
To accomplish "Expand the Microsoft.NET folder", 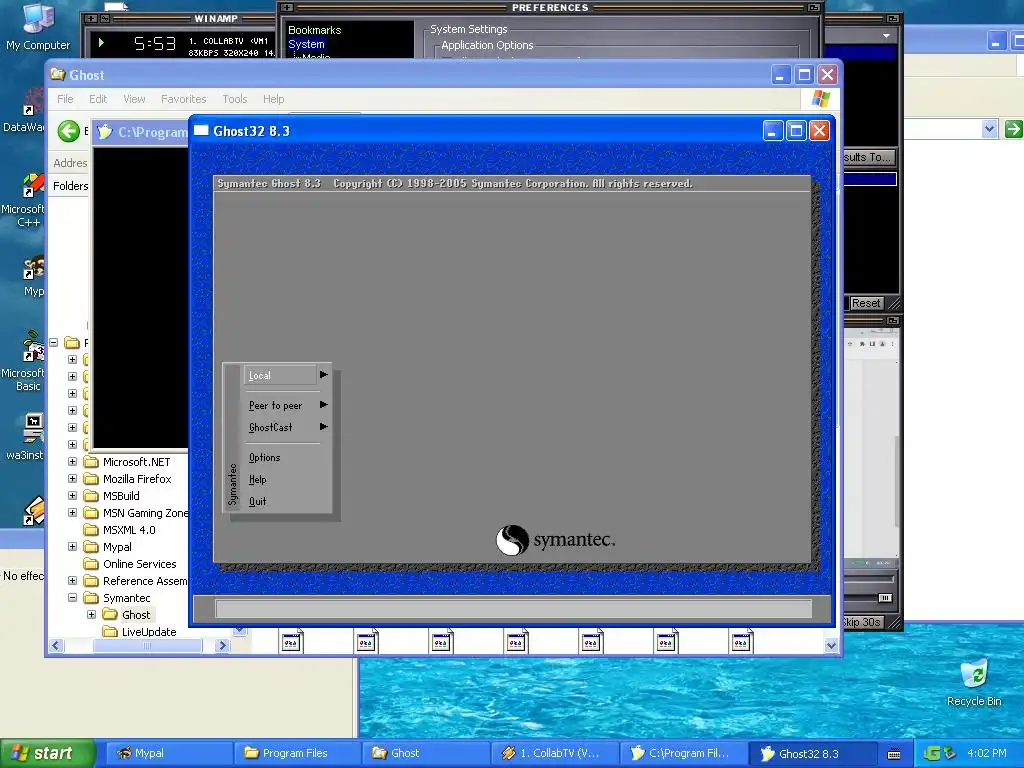I will pos(72,462).
